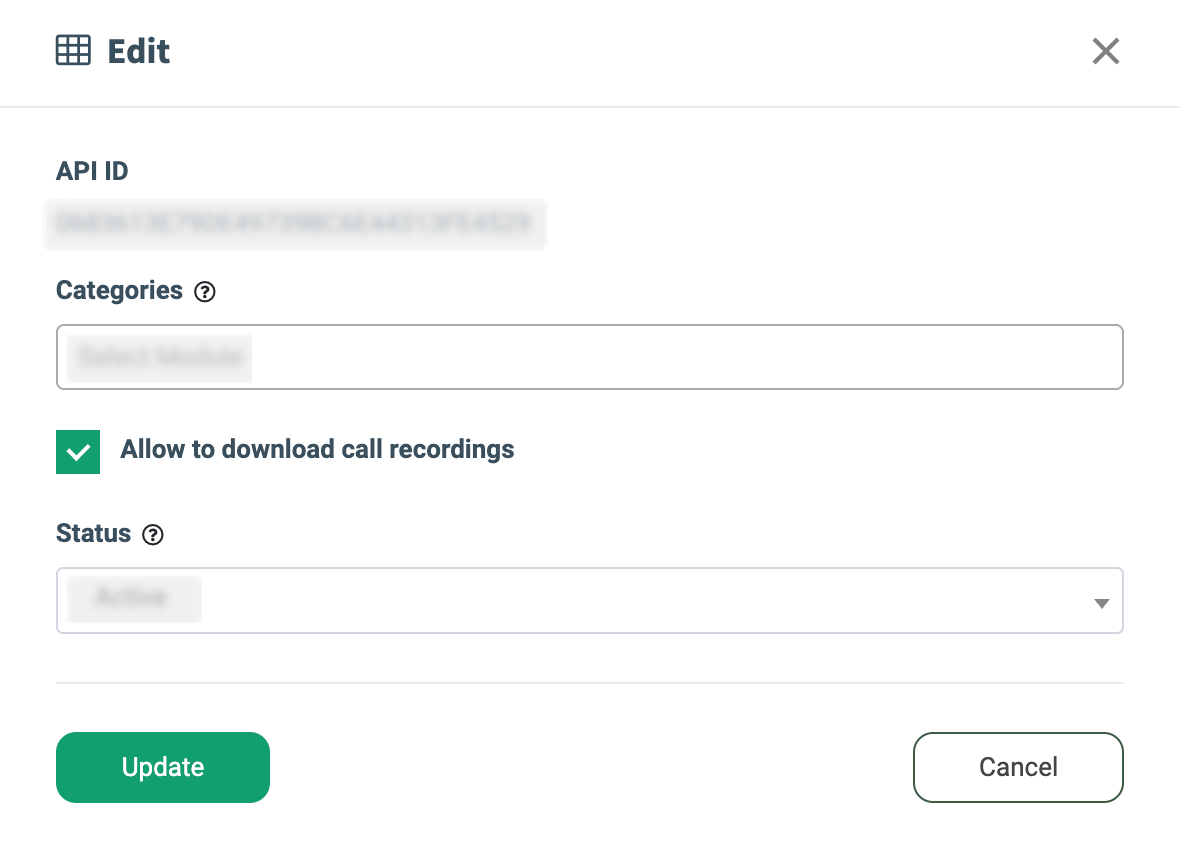1180x848 pixels.
Task: Click the Allow to download call recordings label
Action: pos(317,449)
